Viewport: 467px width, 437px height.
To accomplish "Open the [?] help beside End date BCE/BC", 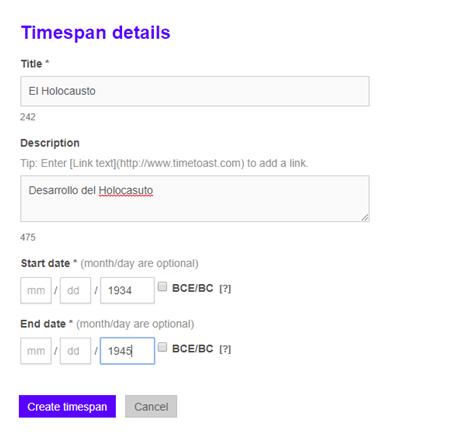I will 225,349.
